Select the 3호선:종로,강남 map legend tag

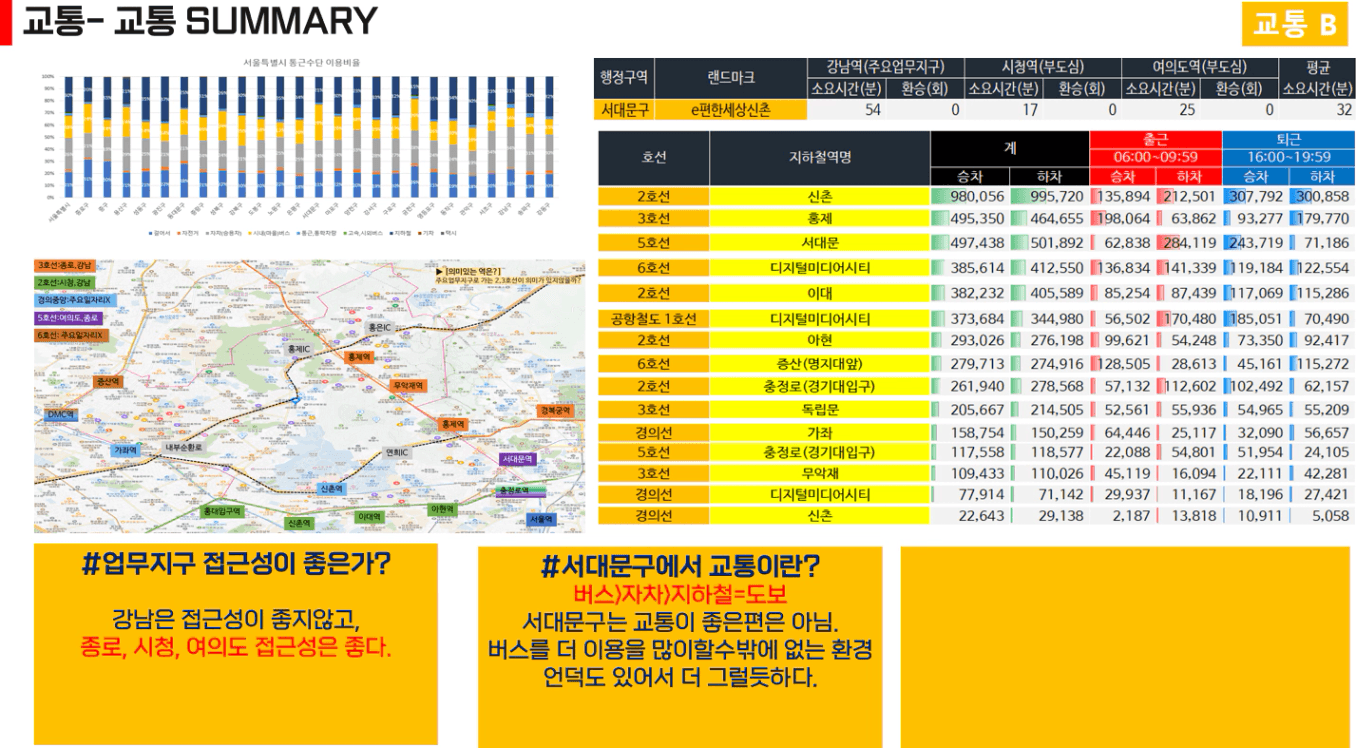(x=65, y=266)
